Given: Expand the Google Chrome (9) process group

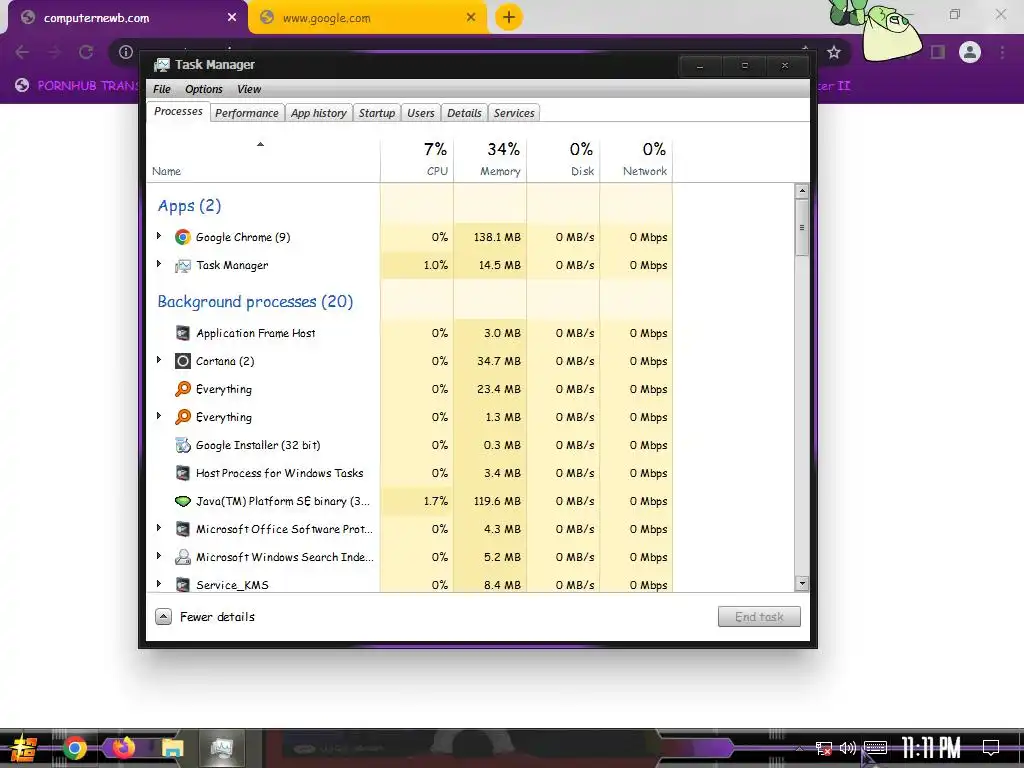Looking at the screenshot, I should click(159, 236).
